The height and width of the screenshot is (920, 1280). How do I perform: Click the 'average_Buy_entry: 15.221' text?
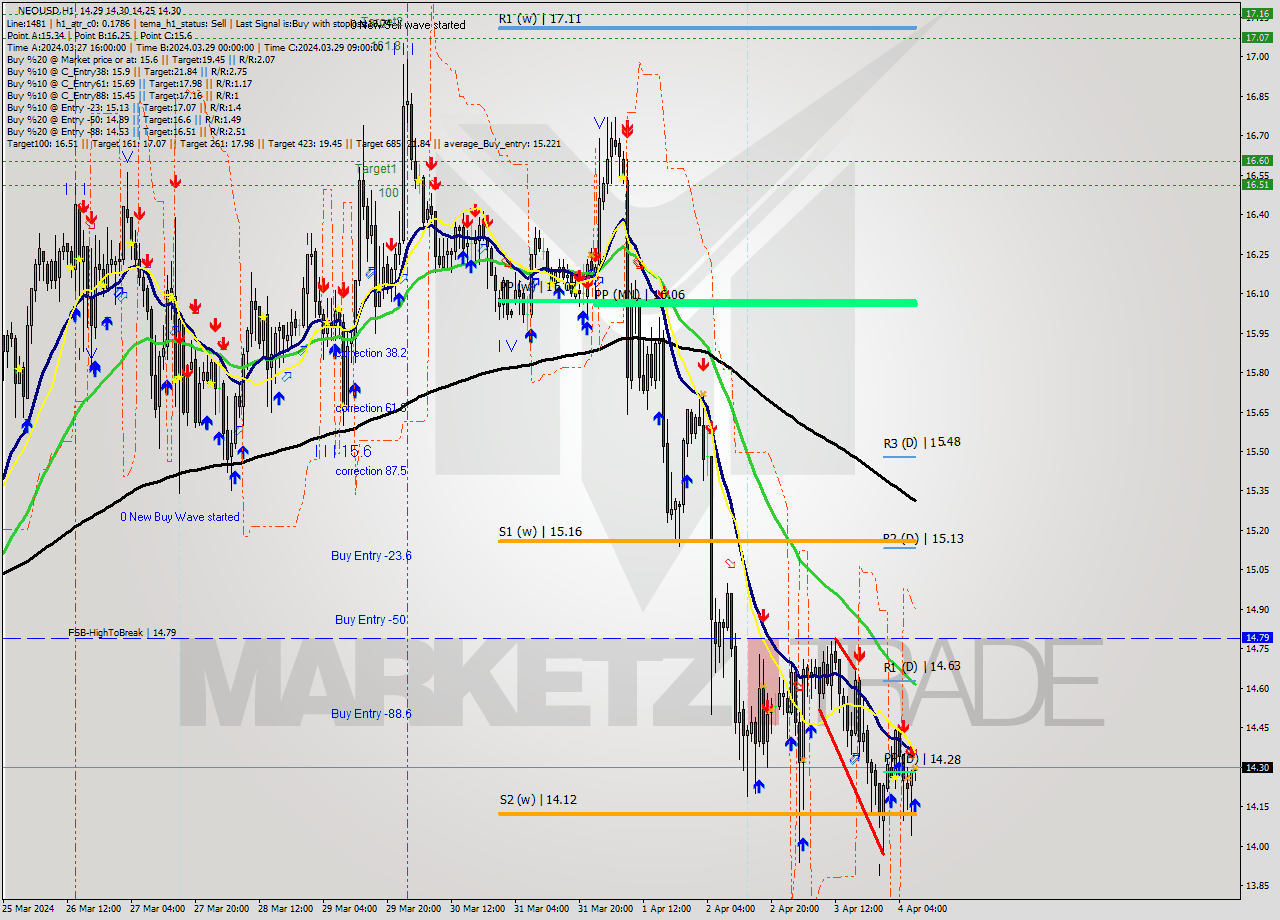click(504, 143)
